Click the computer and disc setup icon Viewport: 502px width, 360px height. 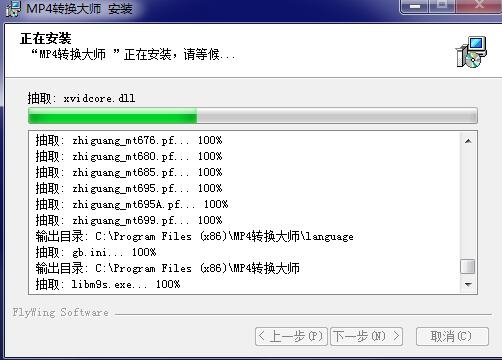click(x=472, y=52)
